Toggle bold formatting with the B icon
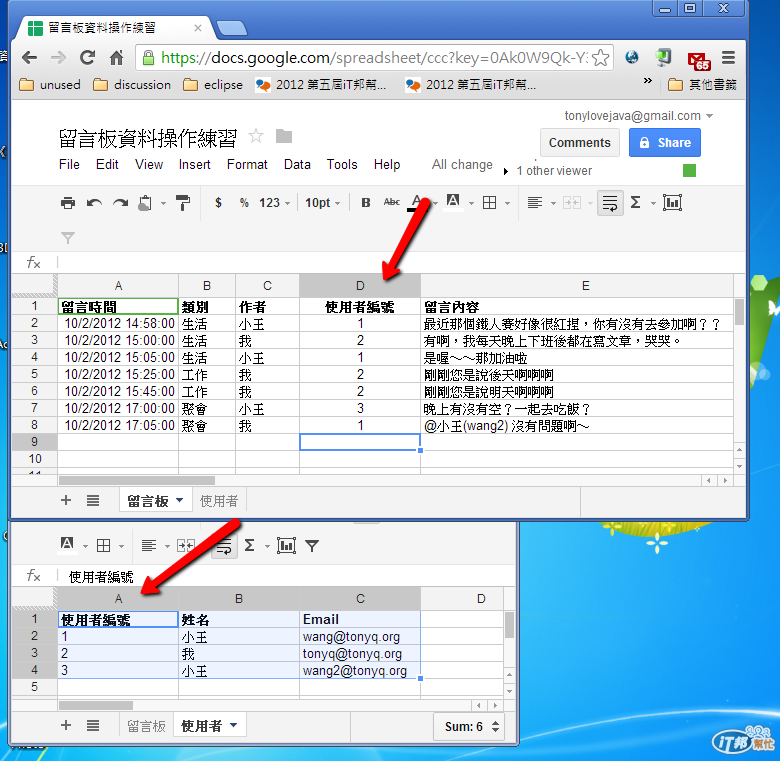This screenshot has width=780, height=761. [366, 203]
